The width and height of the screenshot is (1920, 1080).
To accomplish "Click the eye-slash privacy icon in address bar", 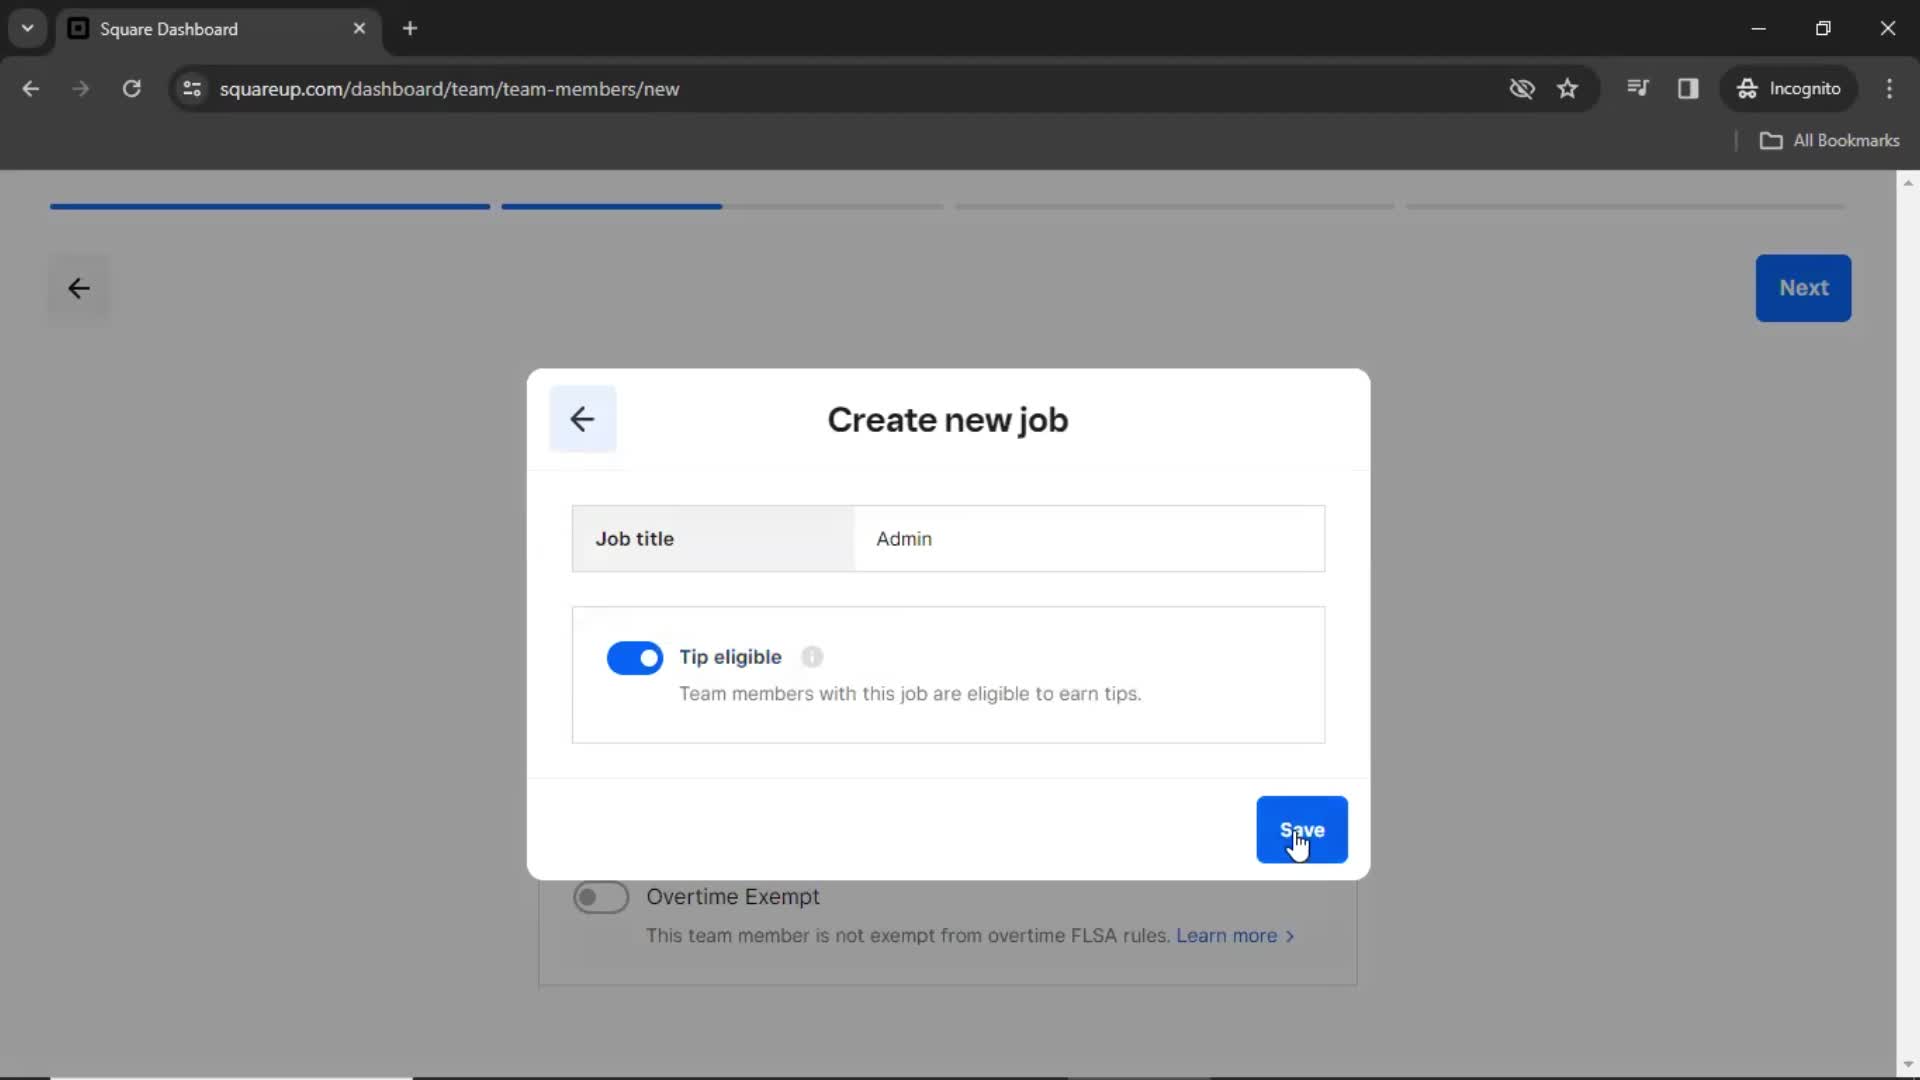I will (x=1522, y=88).
